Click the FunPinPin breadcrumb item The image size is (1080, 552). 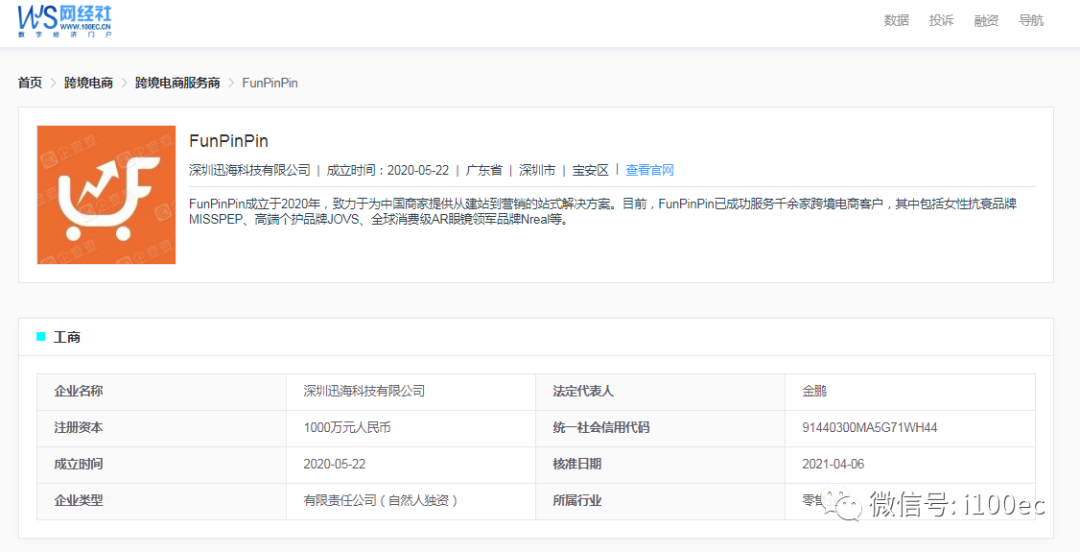click(270, 83)
